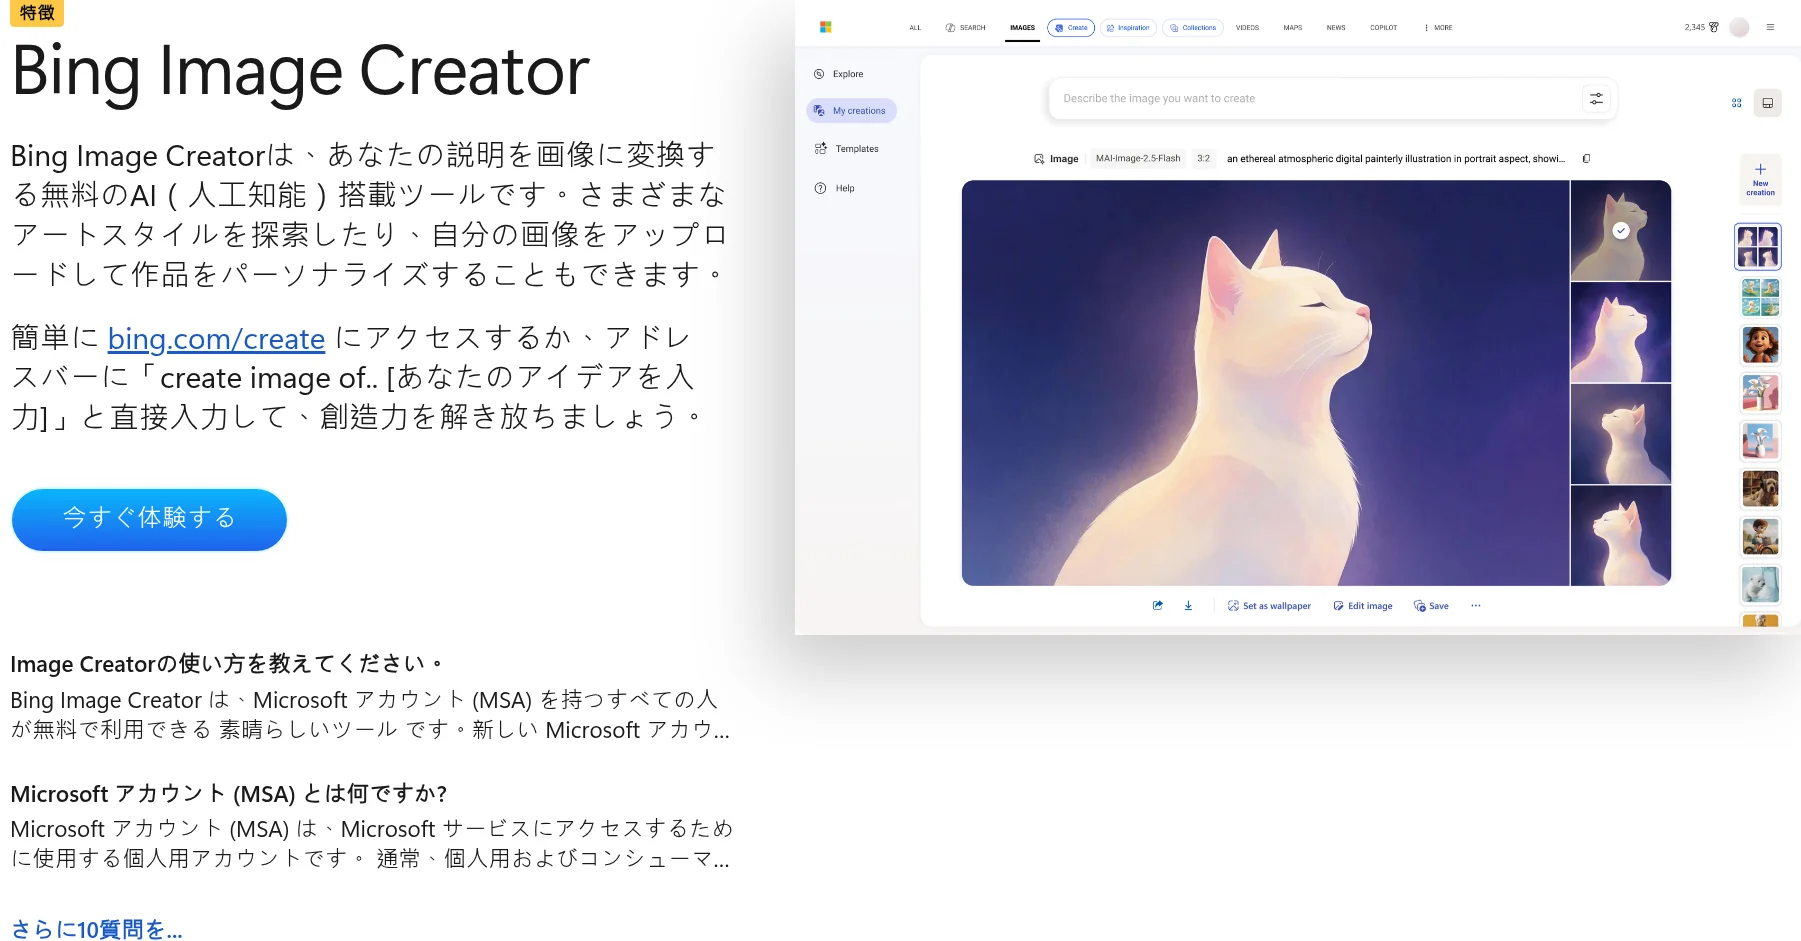
Task: Select My creations in the sidebar
Action: pyautogui.click(x=851, y=111)
